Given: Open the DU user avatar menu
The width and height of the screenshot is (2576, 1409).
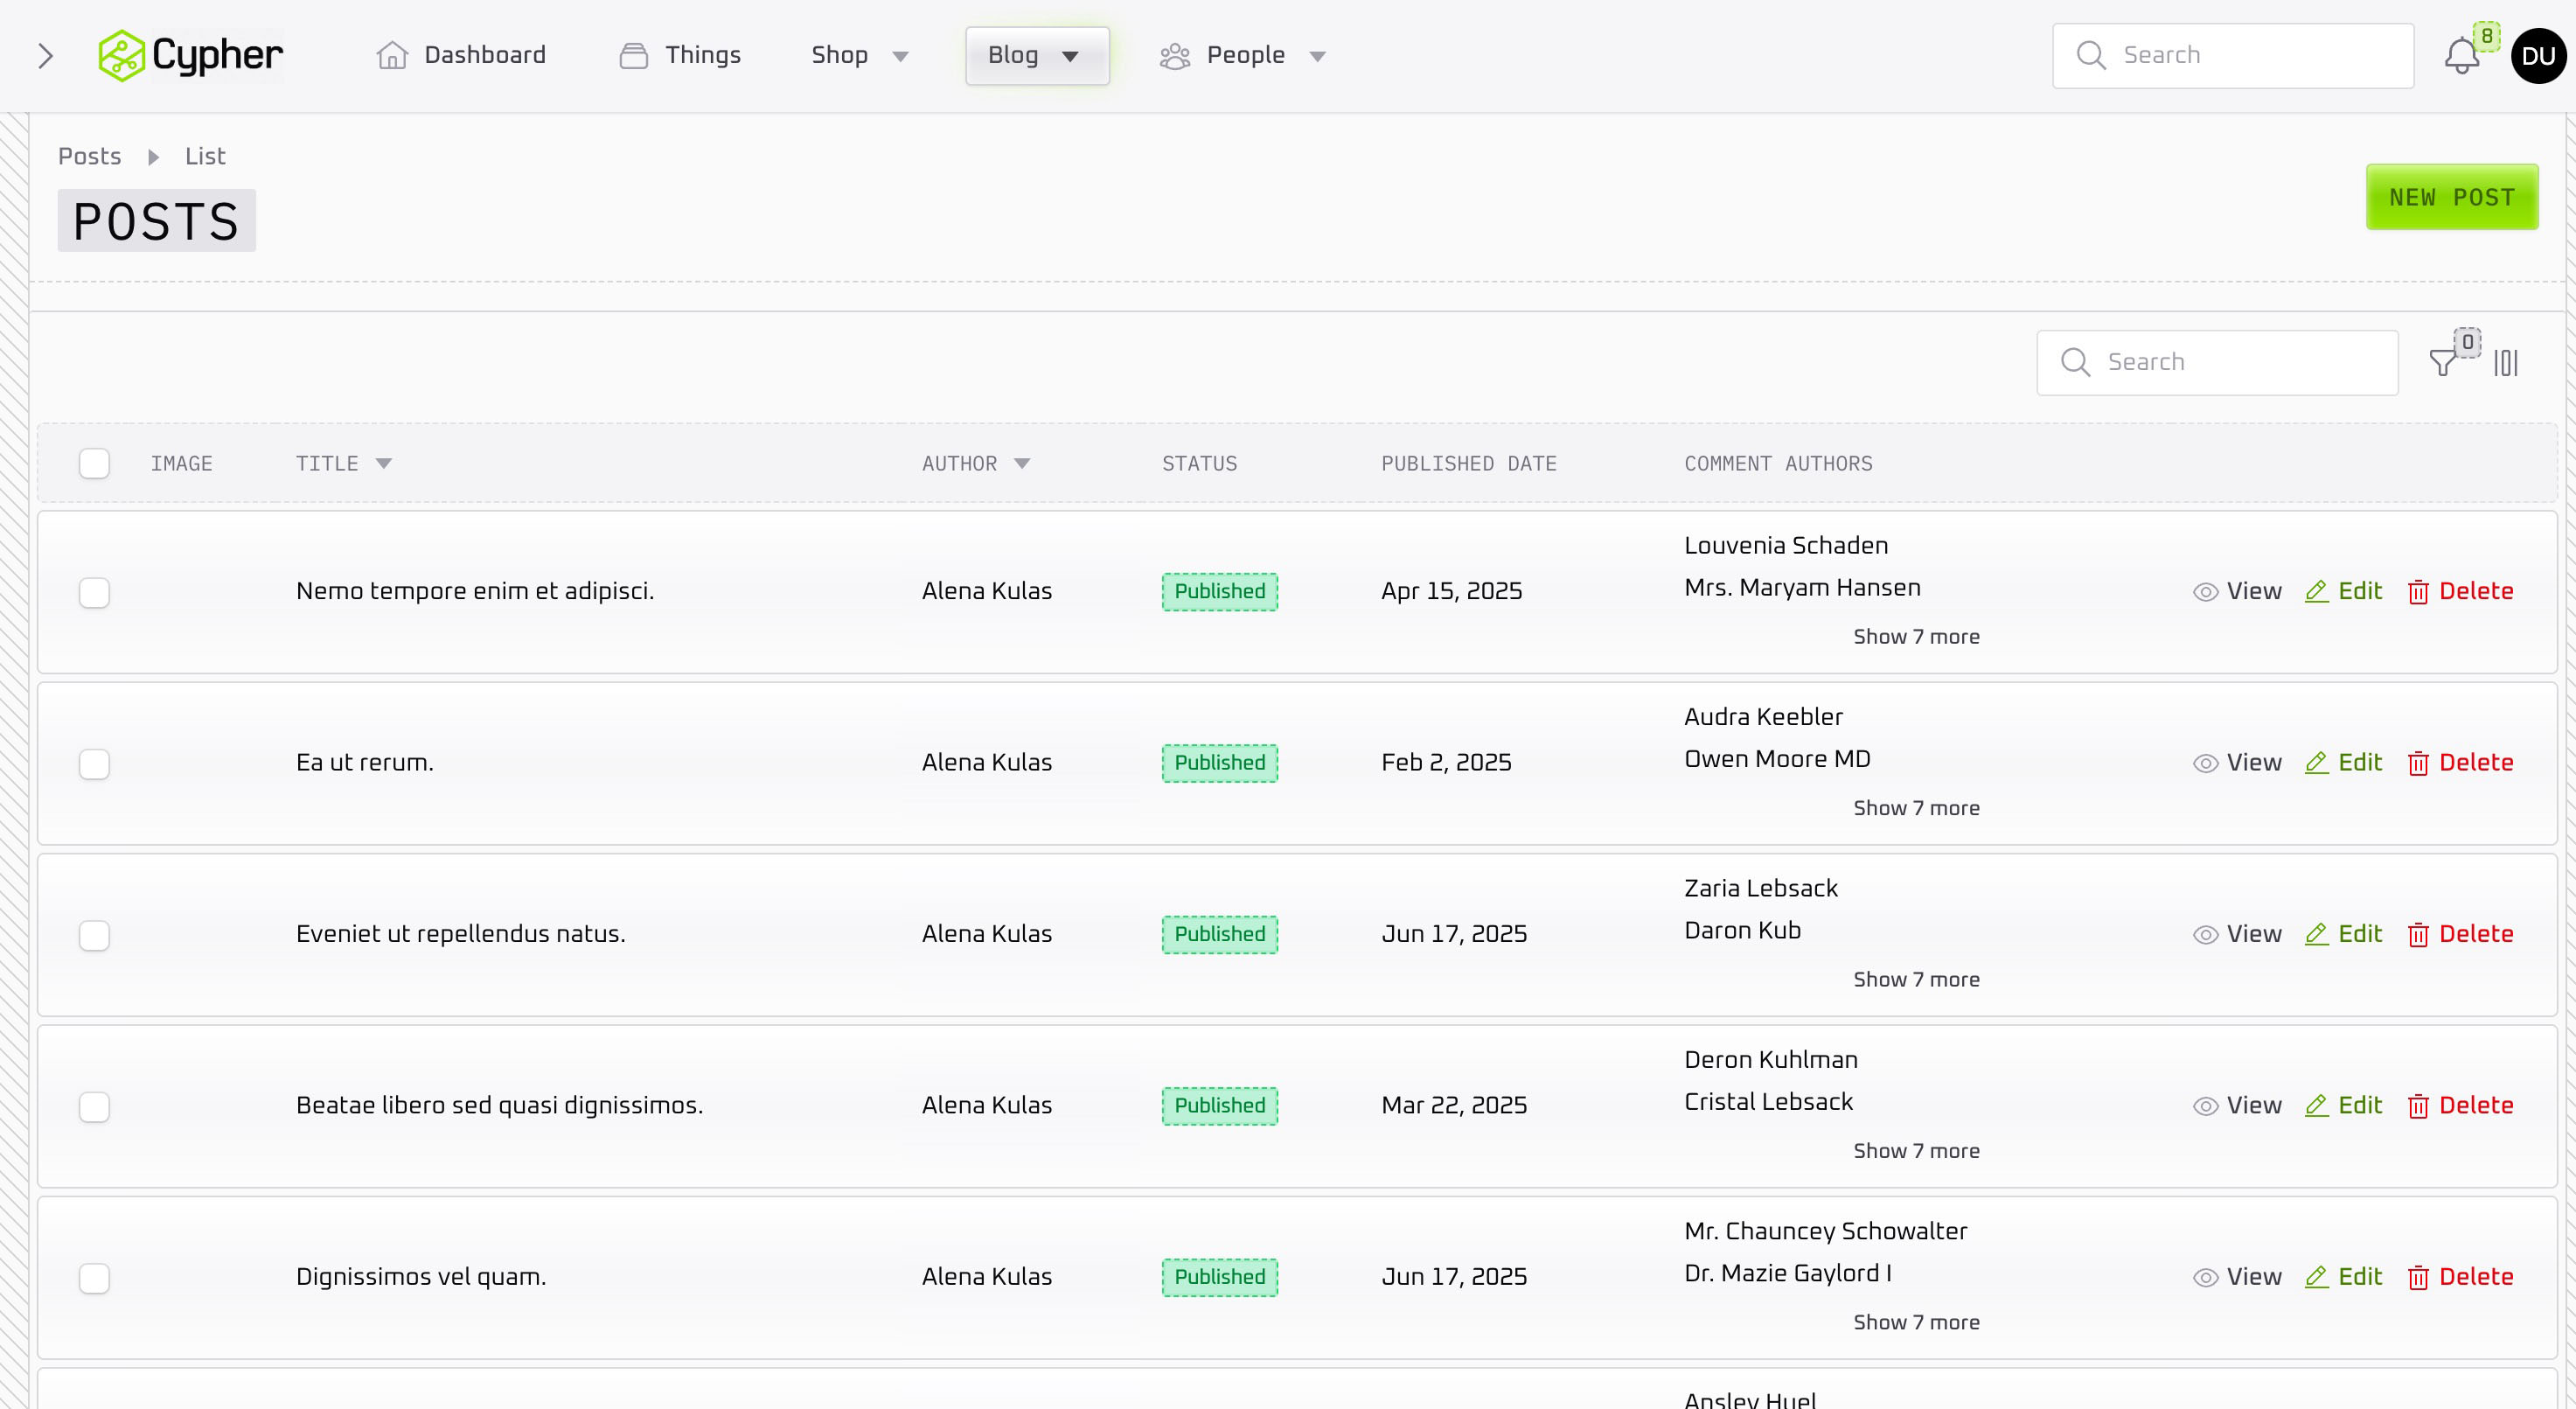Looking at the screenshot, I should point(2538,56).
